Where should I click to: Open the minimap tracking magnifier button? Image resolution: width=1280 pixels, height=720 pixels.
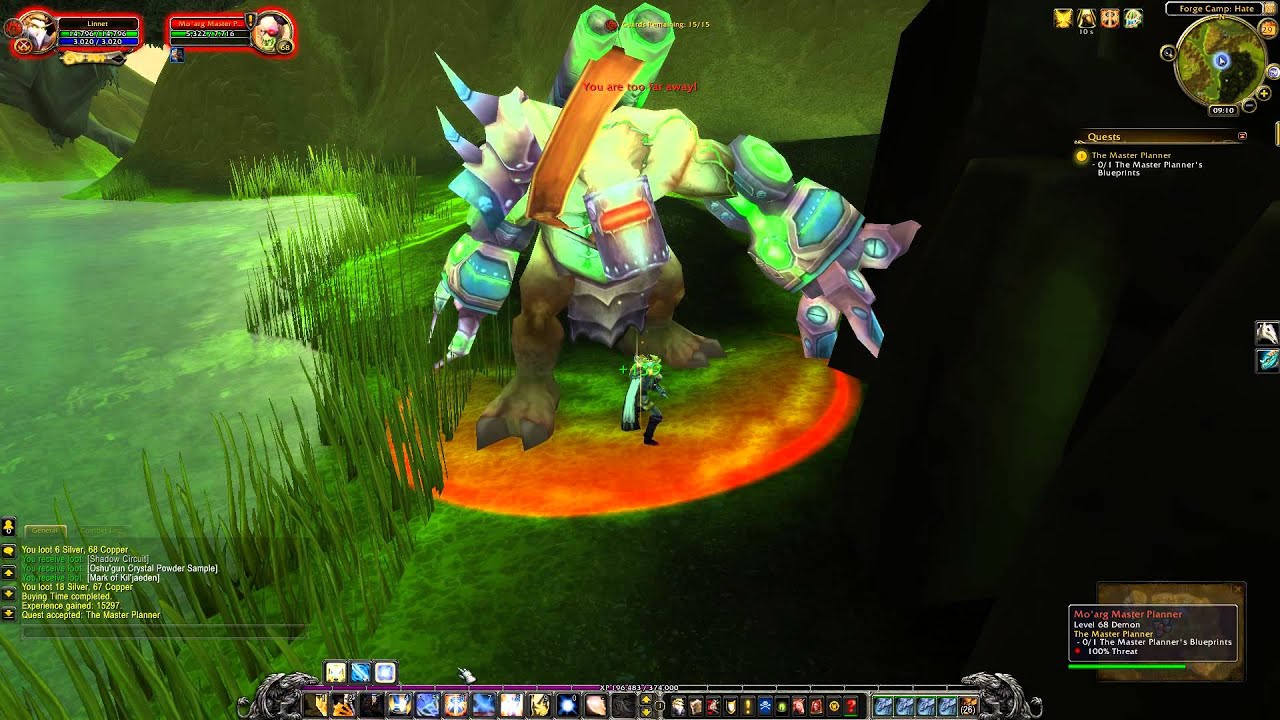tap(1168, 53)
